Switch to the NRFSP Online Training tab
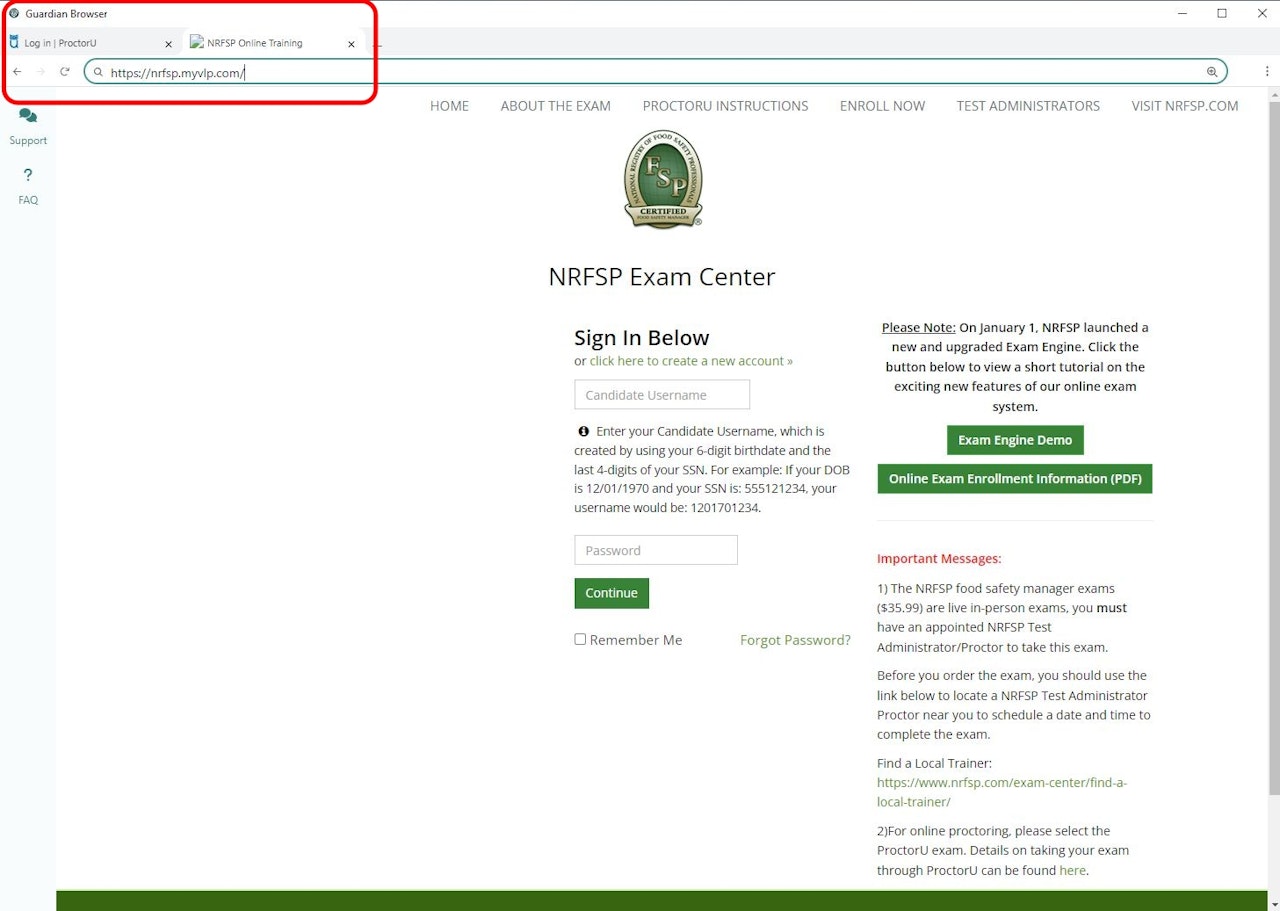The image size is (1280, 911). [x=274, y=43]
